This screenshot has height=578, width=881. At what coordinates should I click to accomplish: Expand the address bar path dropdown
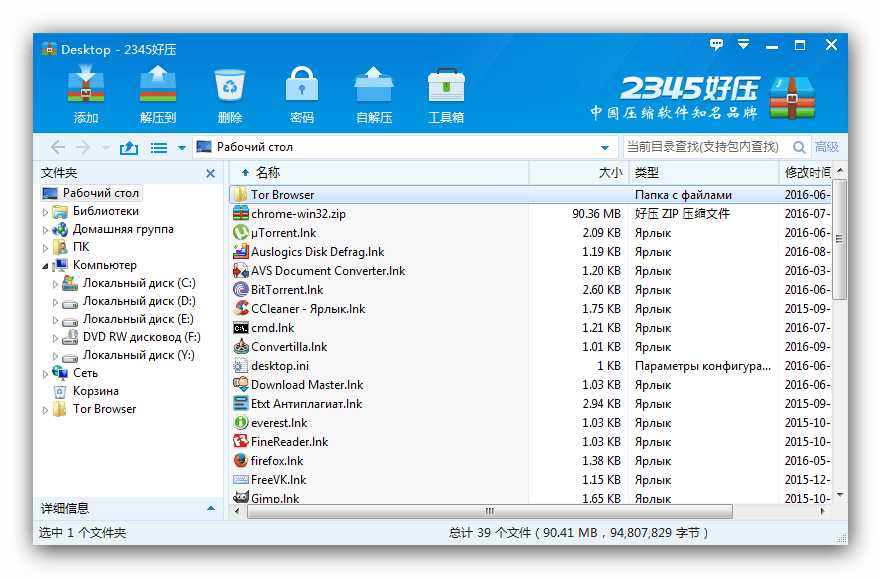pyautogui.click(x=604, y=148)
